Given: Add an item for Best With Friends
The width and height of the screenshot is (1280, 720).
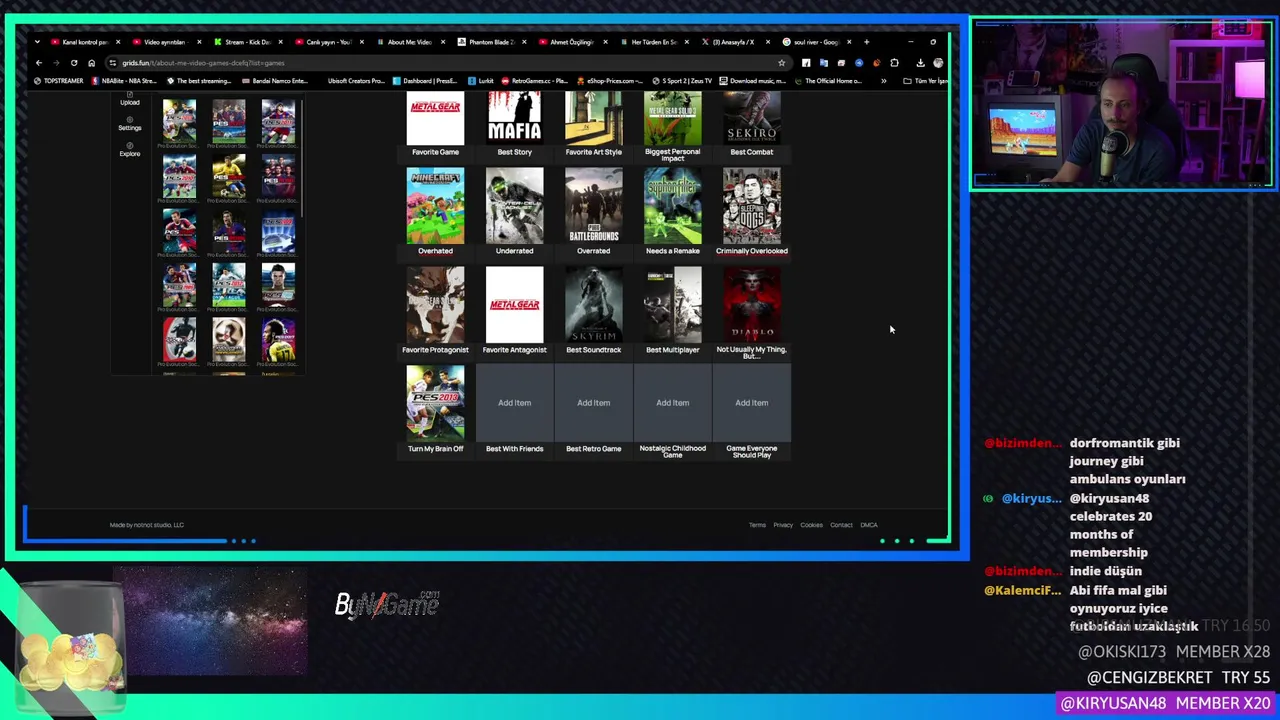Looking at the screenshot, I should (x=514, y=403).
